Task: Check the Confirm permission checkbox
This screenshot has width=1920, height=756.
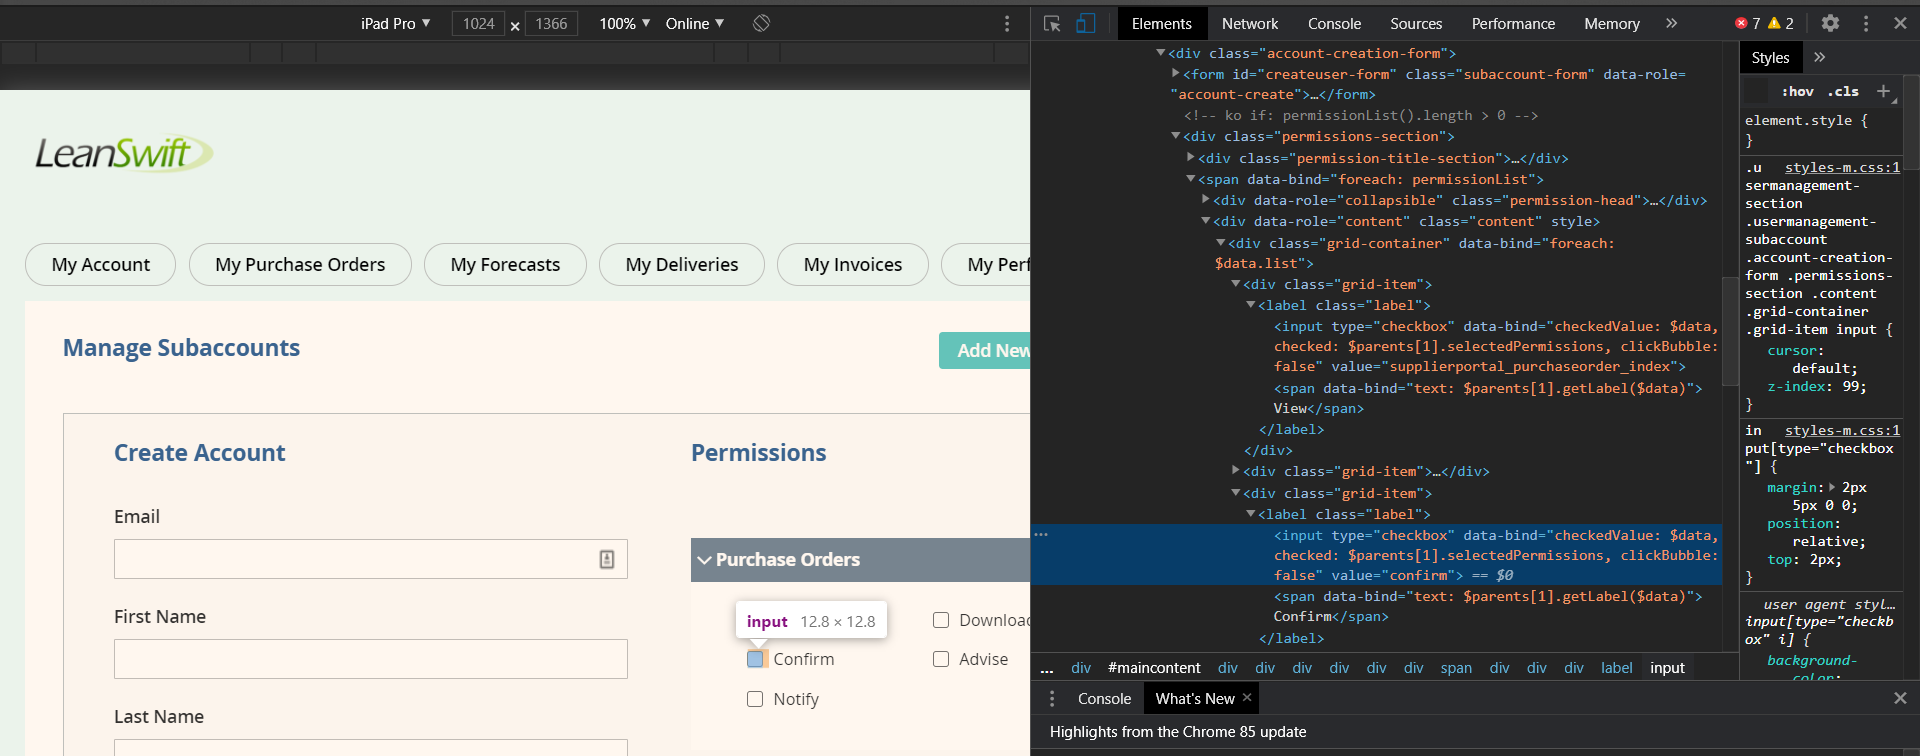Action: tap(755, 659)
